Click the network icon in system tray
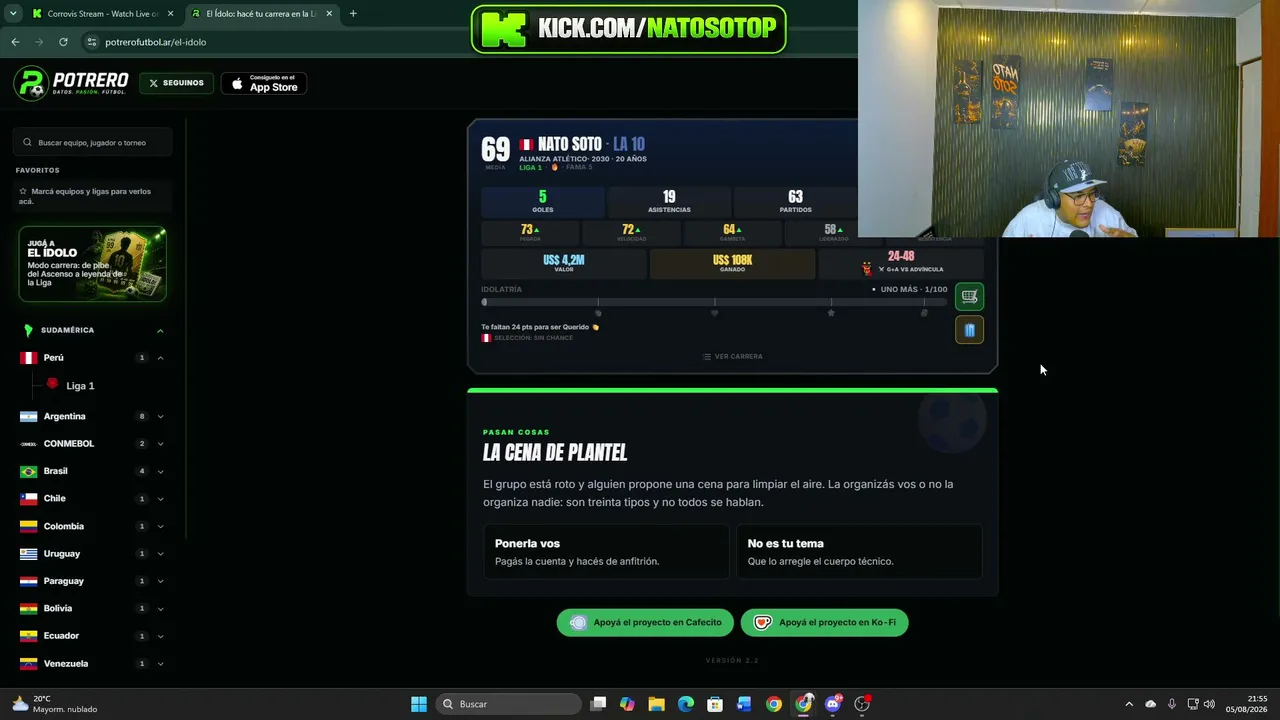 coord(1193,704)
